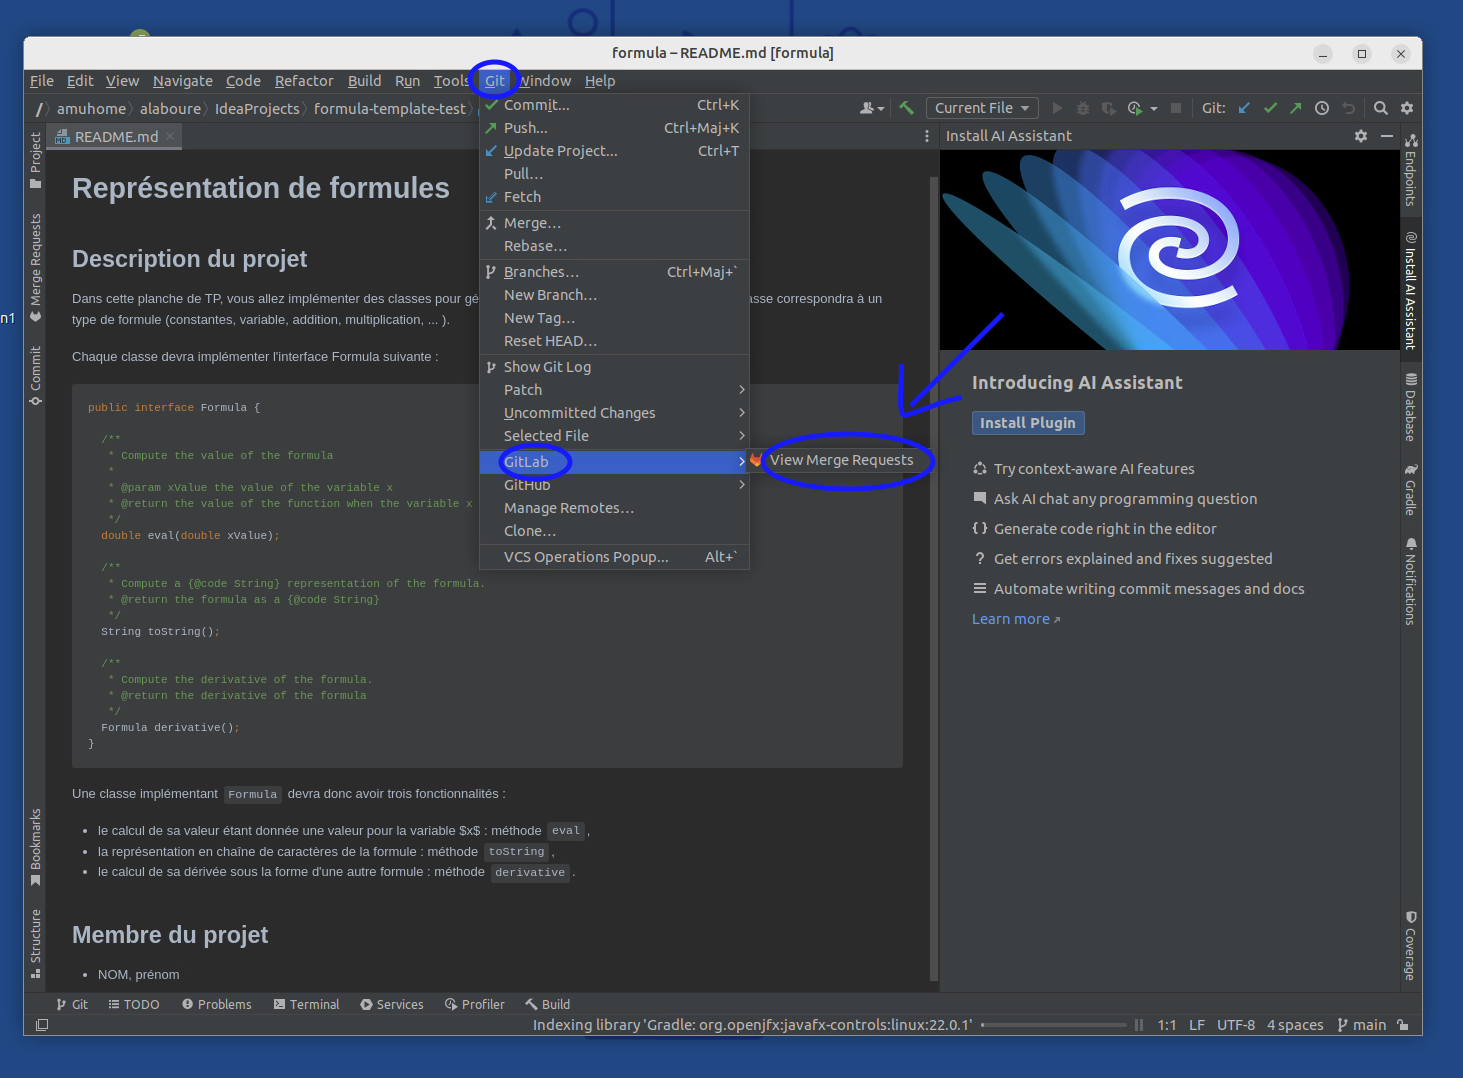Click the Debug bug icon
This screenshot has width=1463, height=1078.
[1083, 108]
